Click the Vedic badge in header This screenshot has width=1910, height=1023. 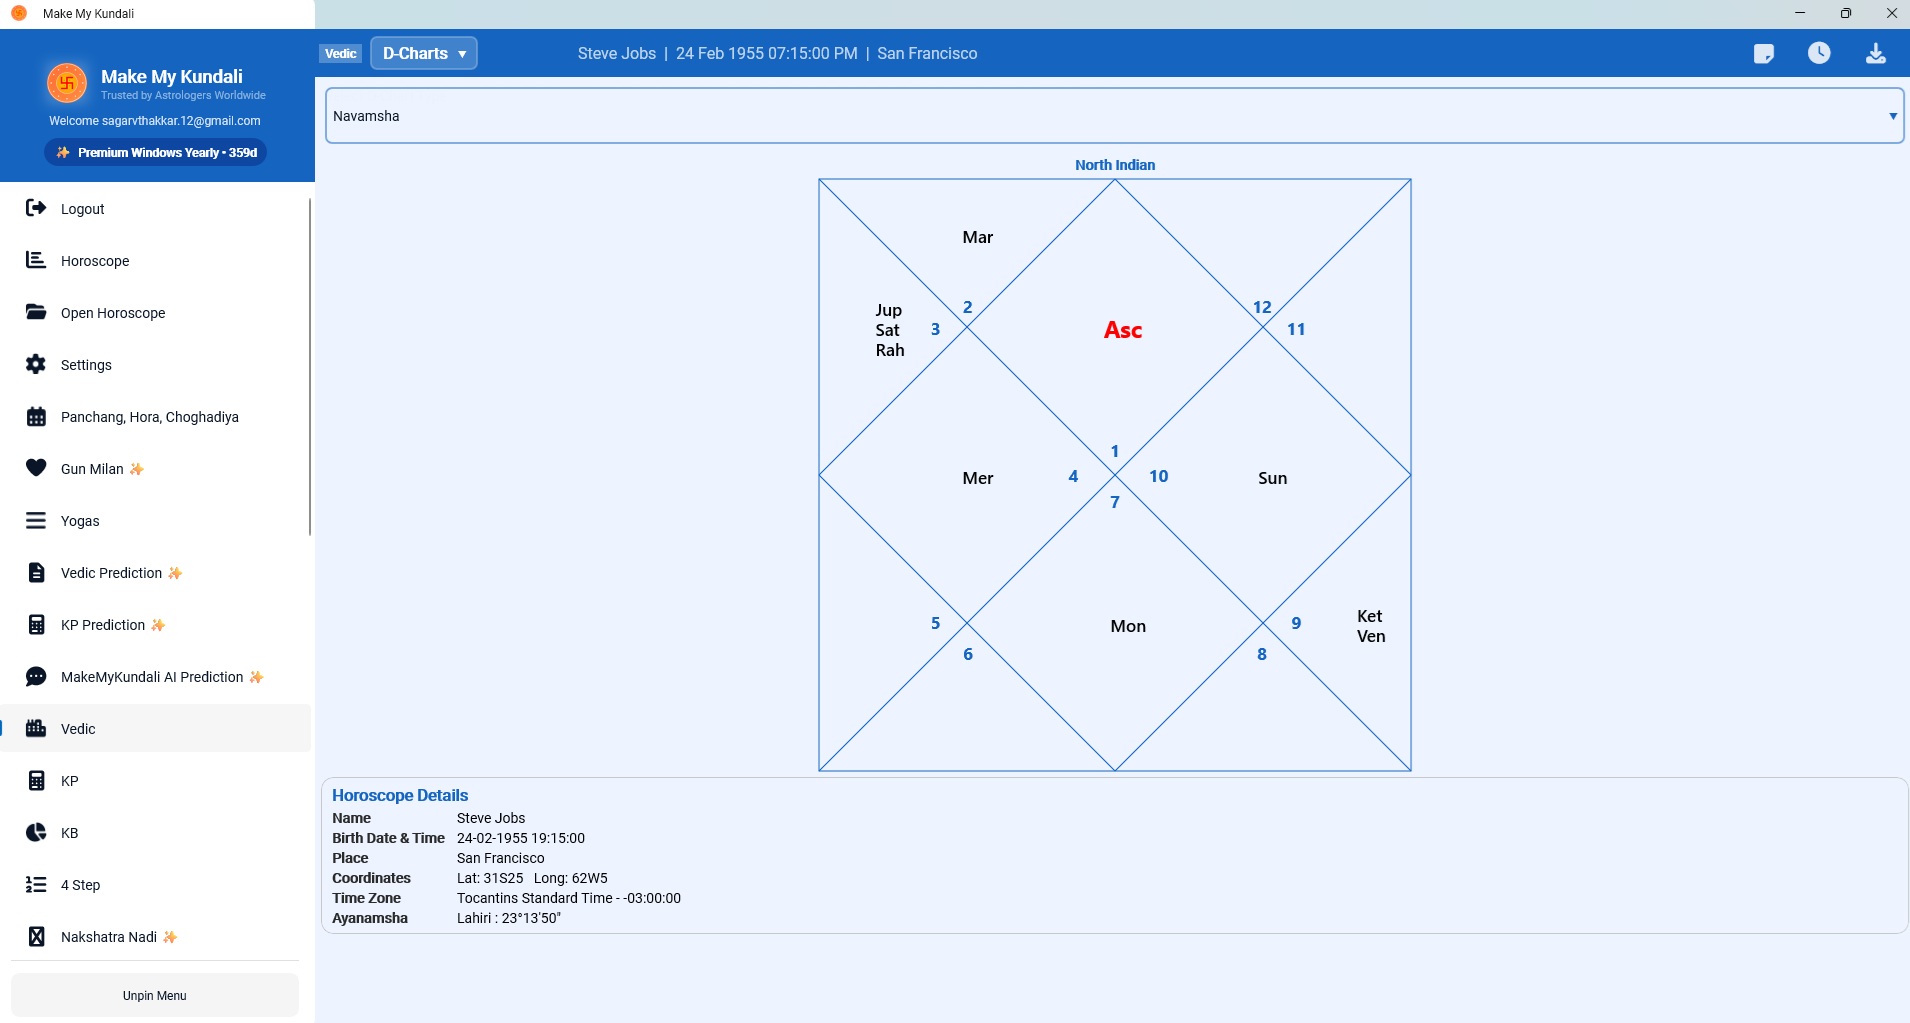click(x=341, y=53)
